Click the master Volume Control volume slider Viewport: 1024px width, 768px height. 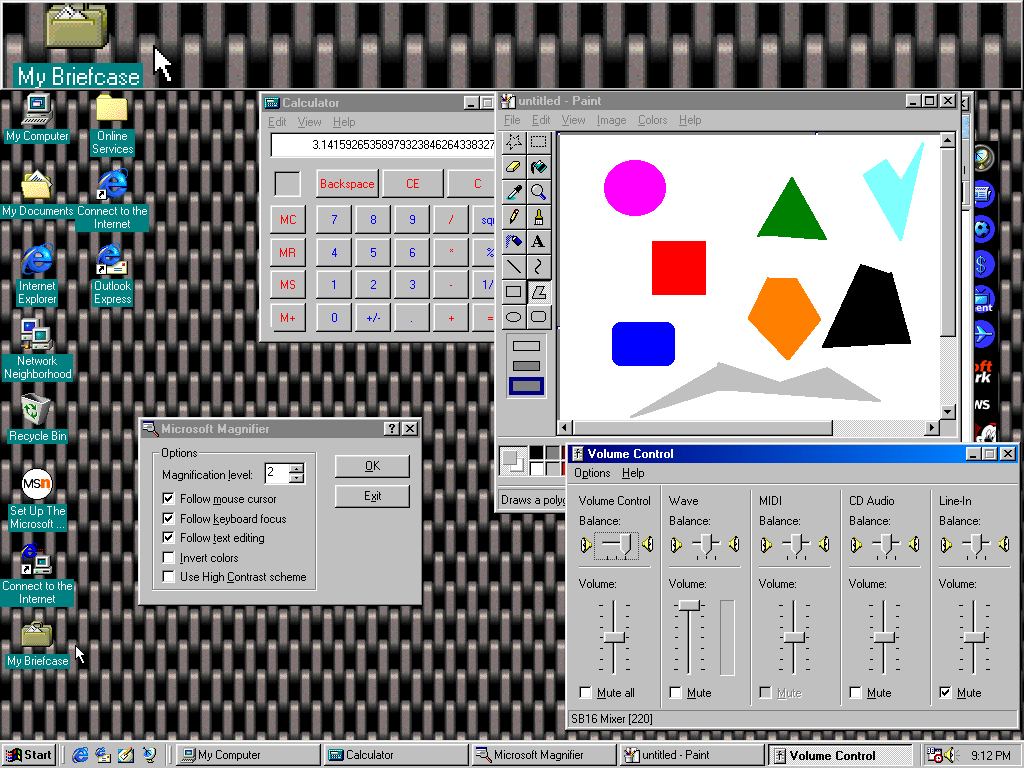[x=614, y=637]
